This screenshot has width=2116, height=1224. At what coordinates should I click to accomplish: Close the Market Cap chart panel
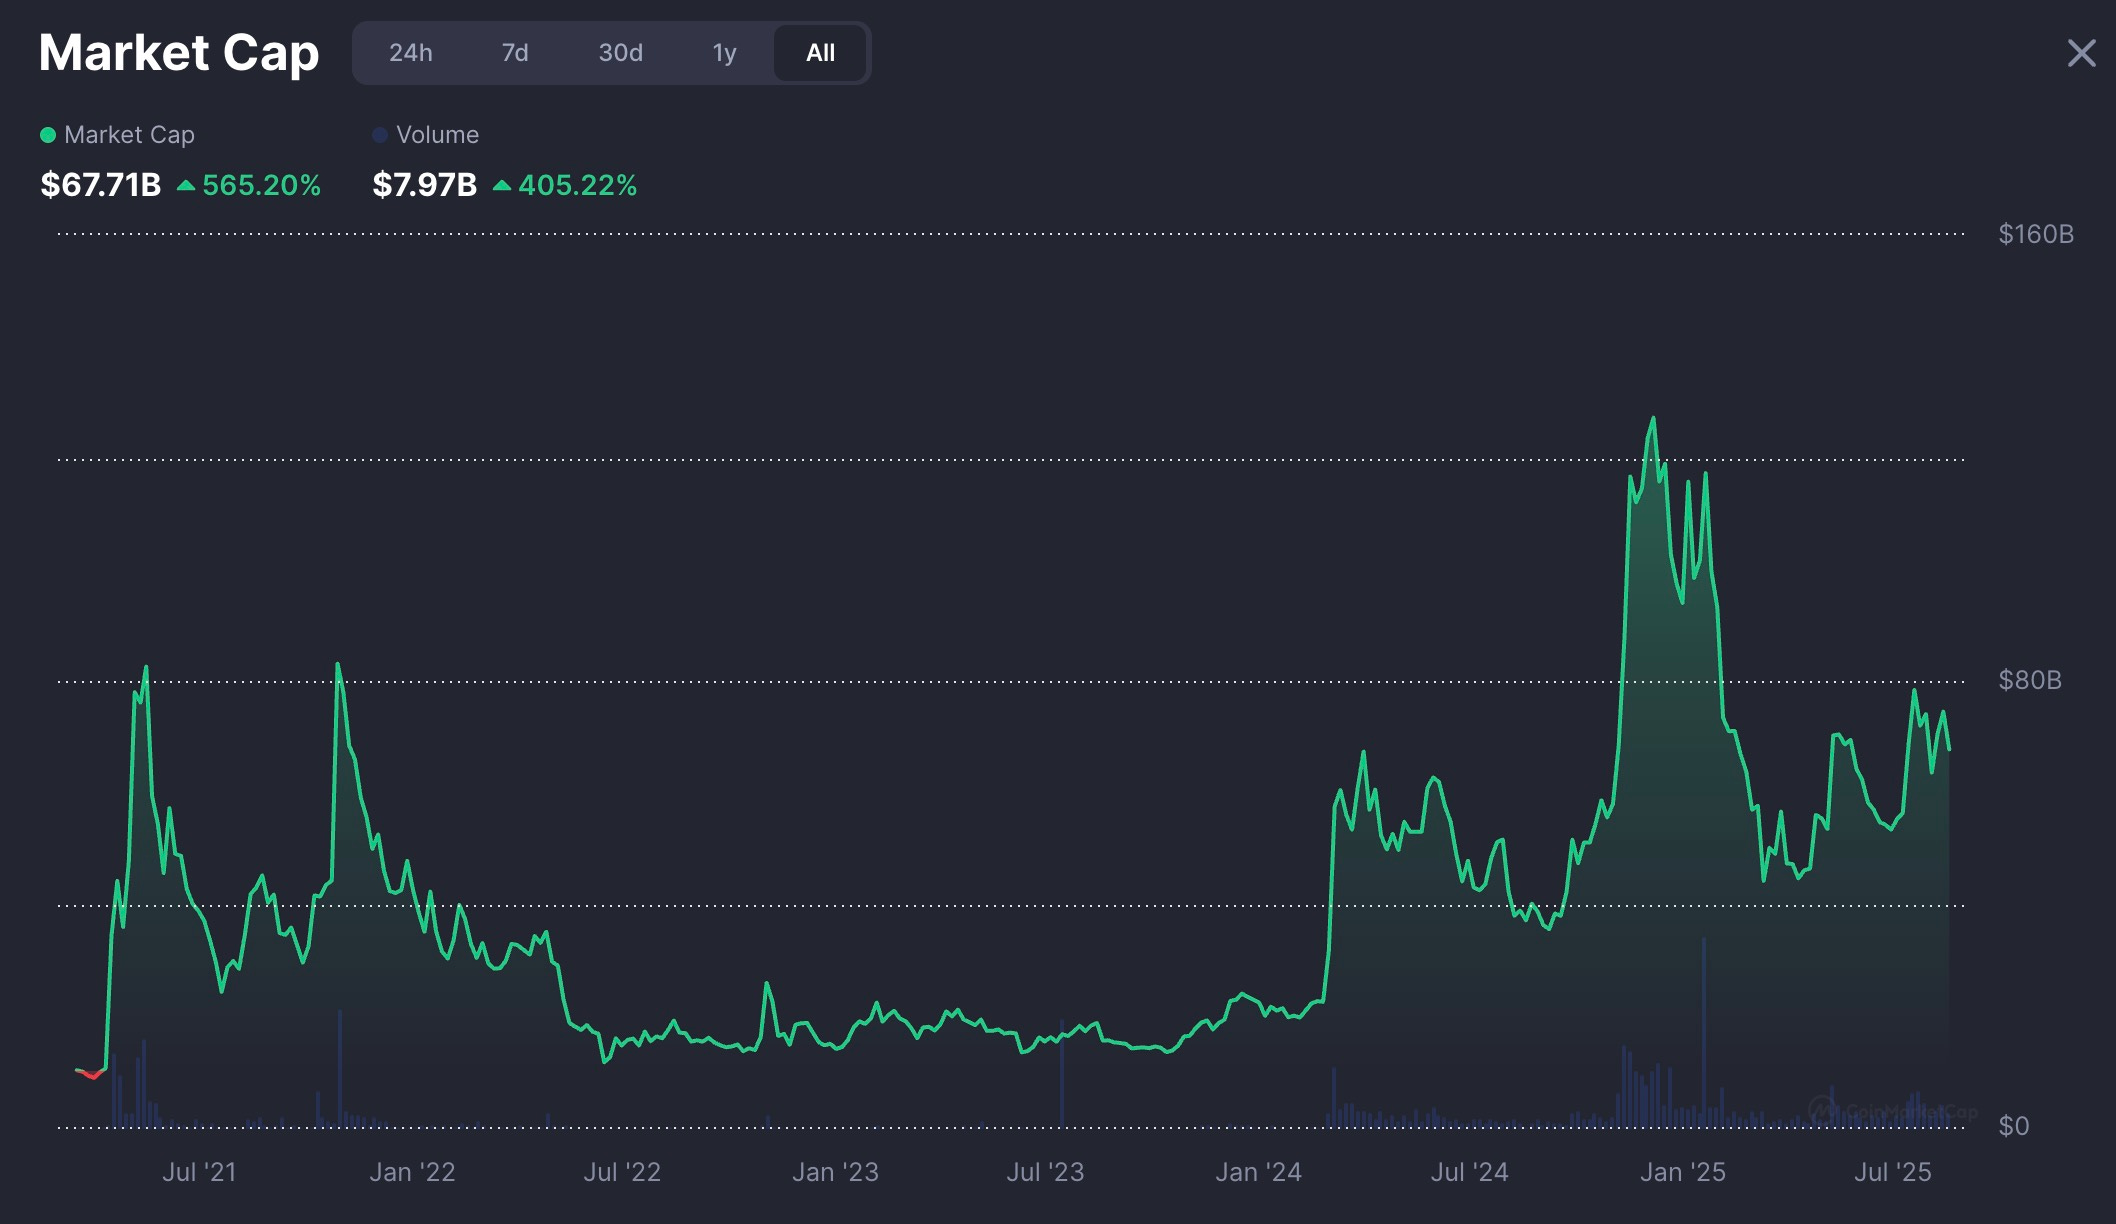2081,53
